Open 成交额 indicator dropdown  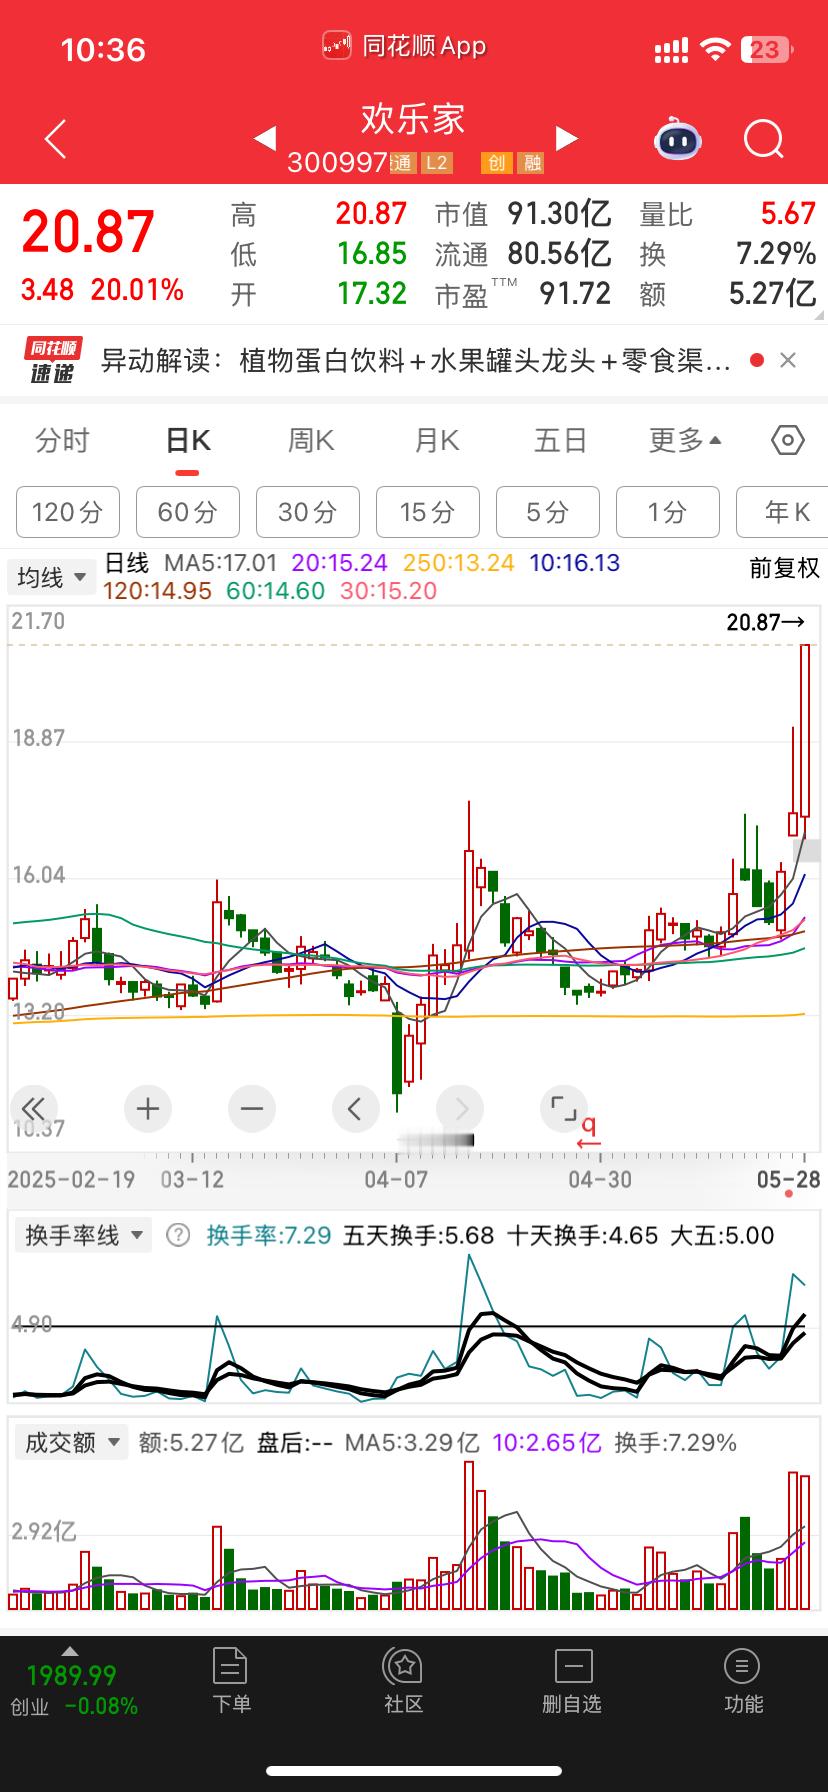(x=71, y=1442)
